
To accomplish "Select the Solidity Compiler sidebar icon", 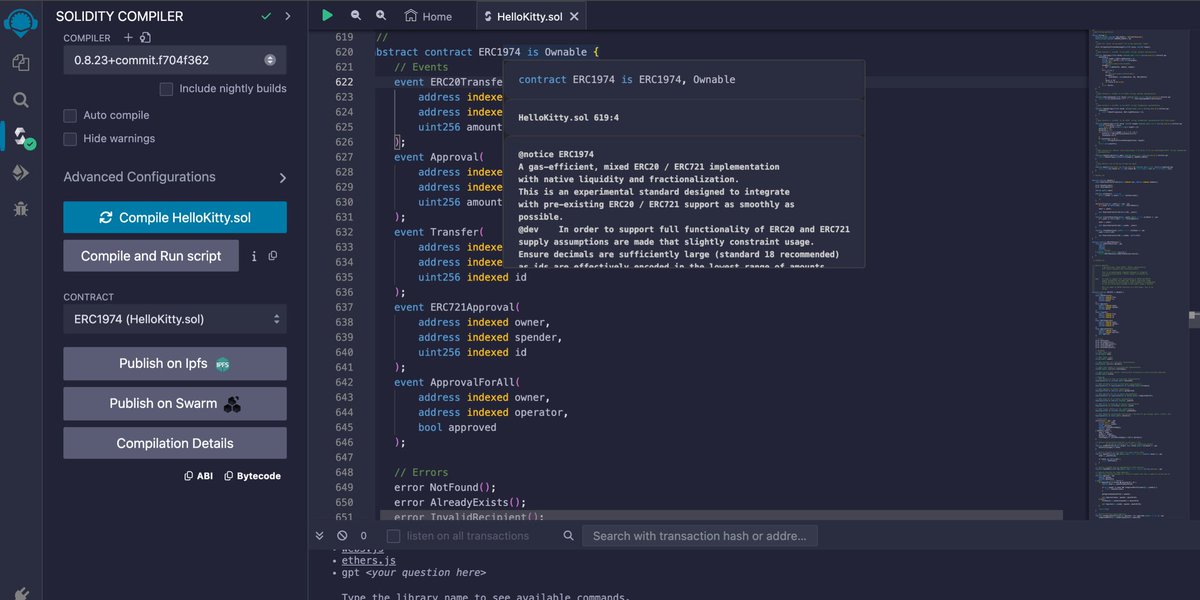I will 20,134.
